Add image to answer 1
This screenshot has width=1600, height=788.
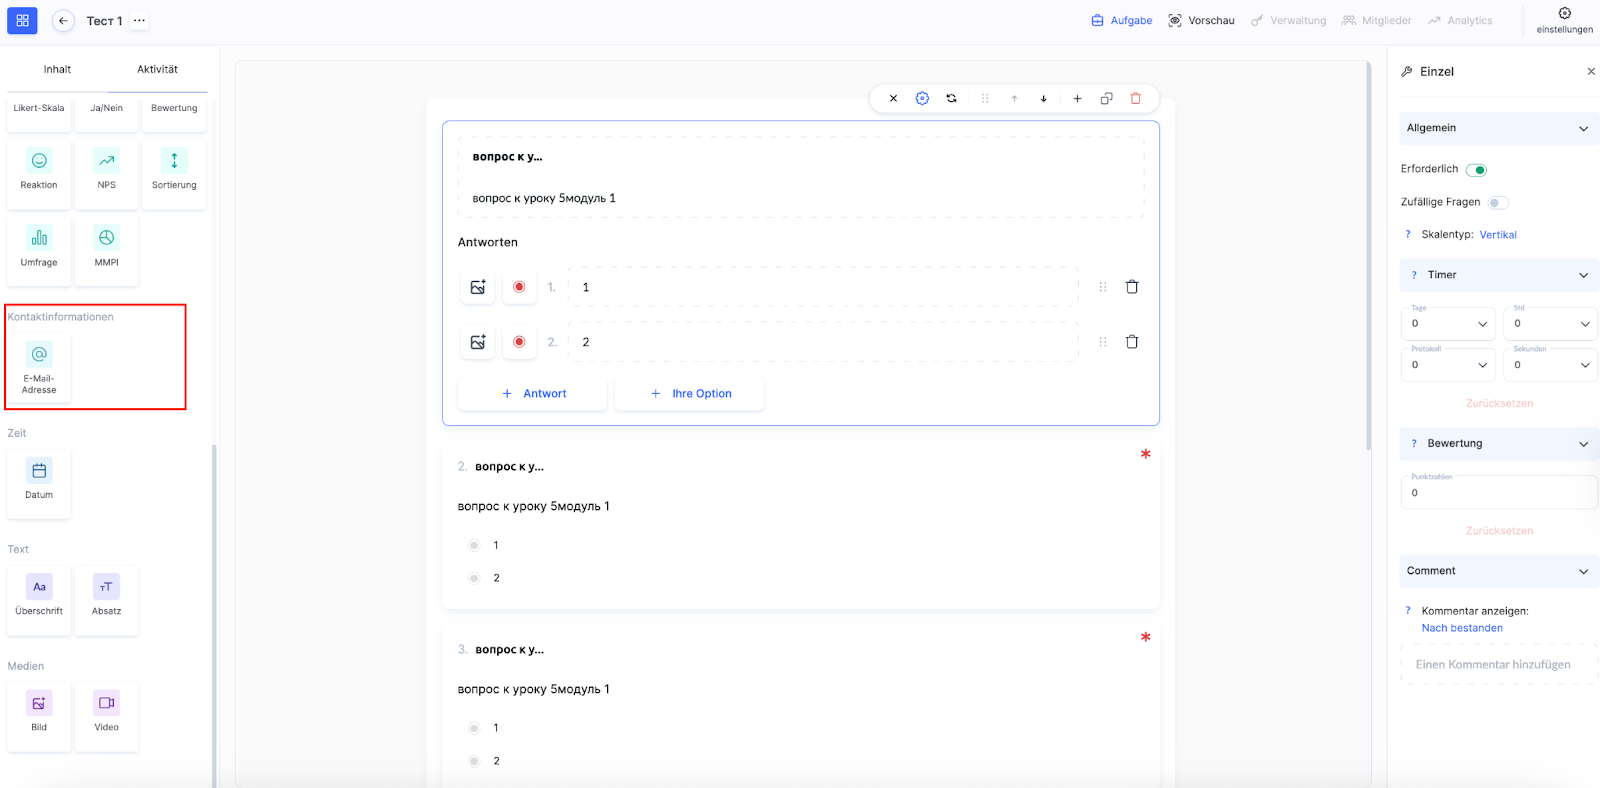[478, 287]
